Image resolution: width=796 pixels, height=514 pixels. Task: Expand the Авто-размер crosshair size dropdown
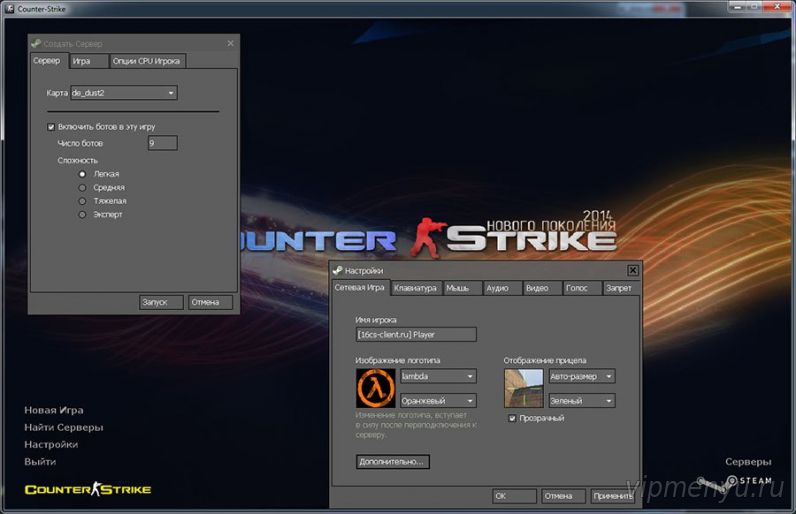click(x=582, y=376)
